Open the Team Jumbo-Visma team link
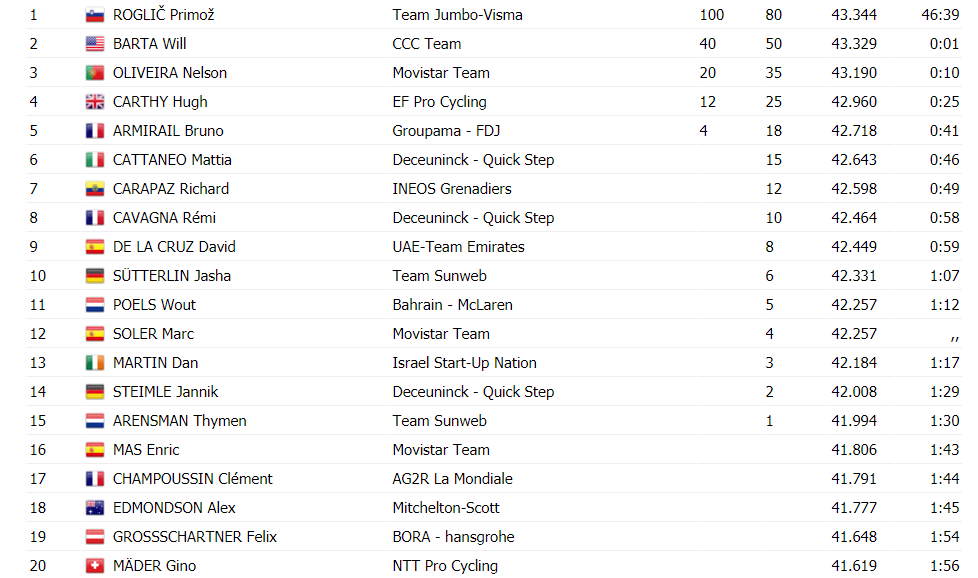This screenshot has height=578, width=978. pyautogui.click(x=457, y=15)
